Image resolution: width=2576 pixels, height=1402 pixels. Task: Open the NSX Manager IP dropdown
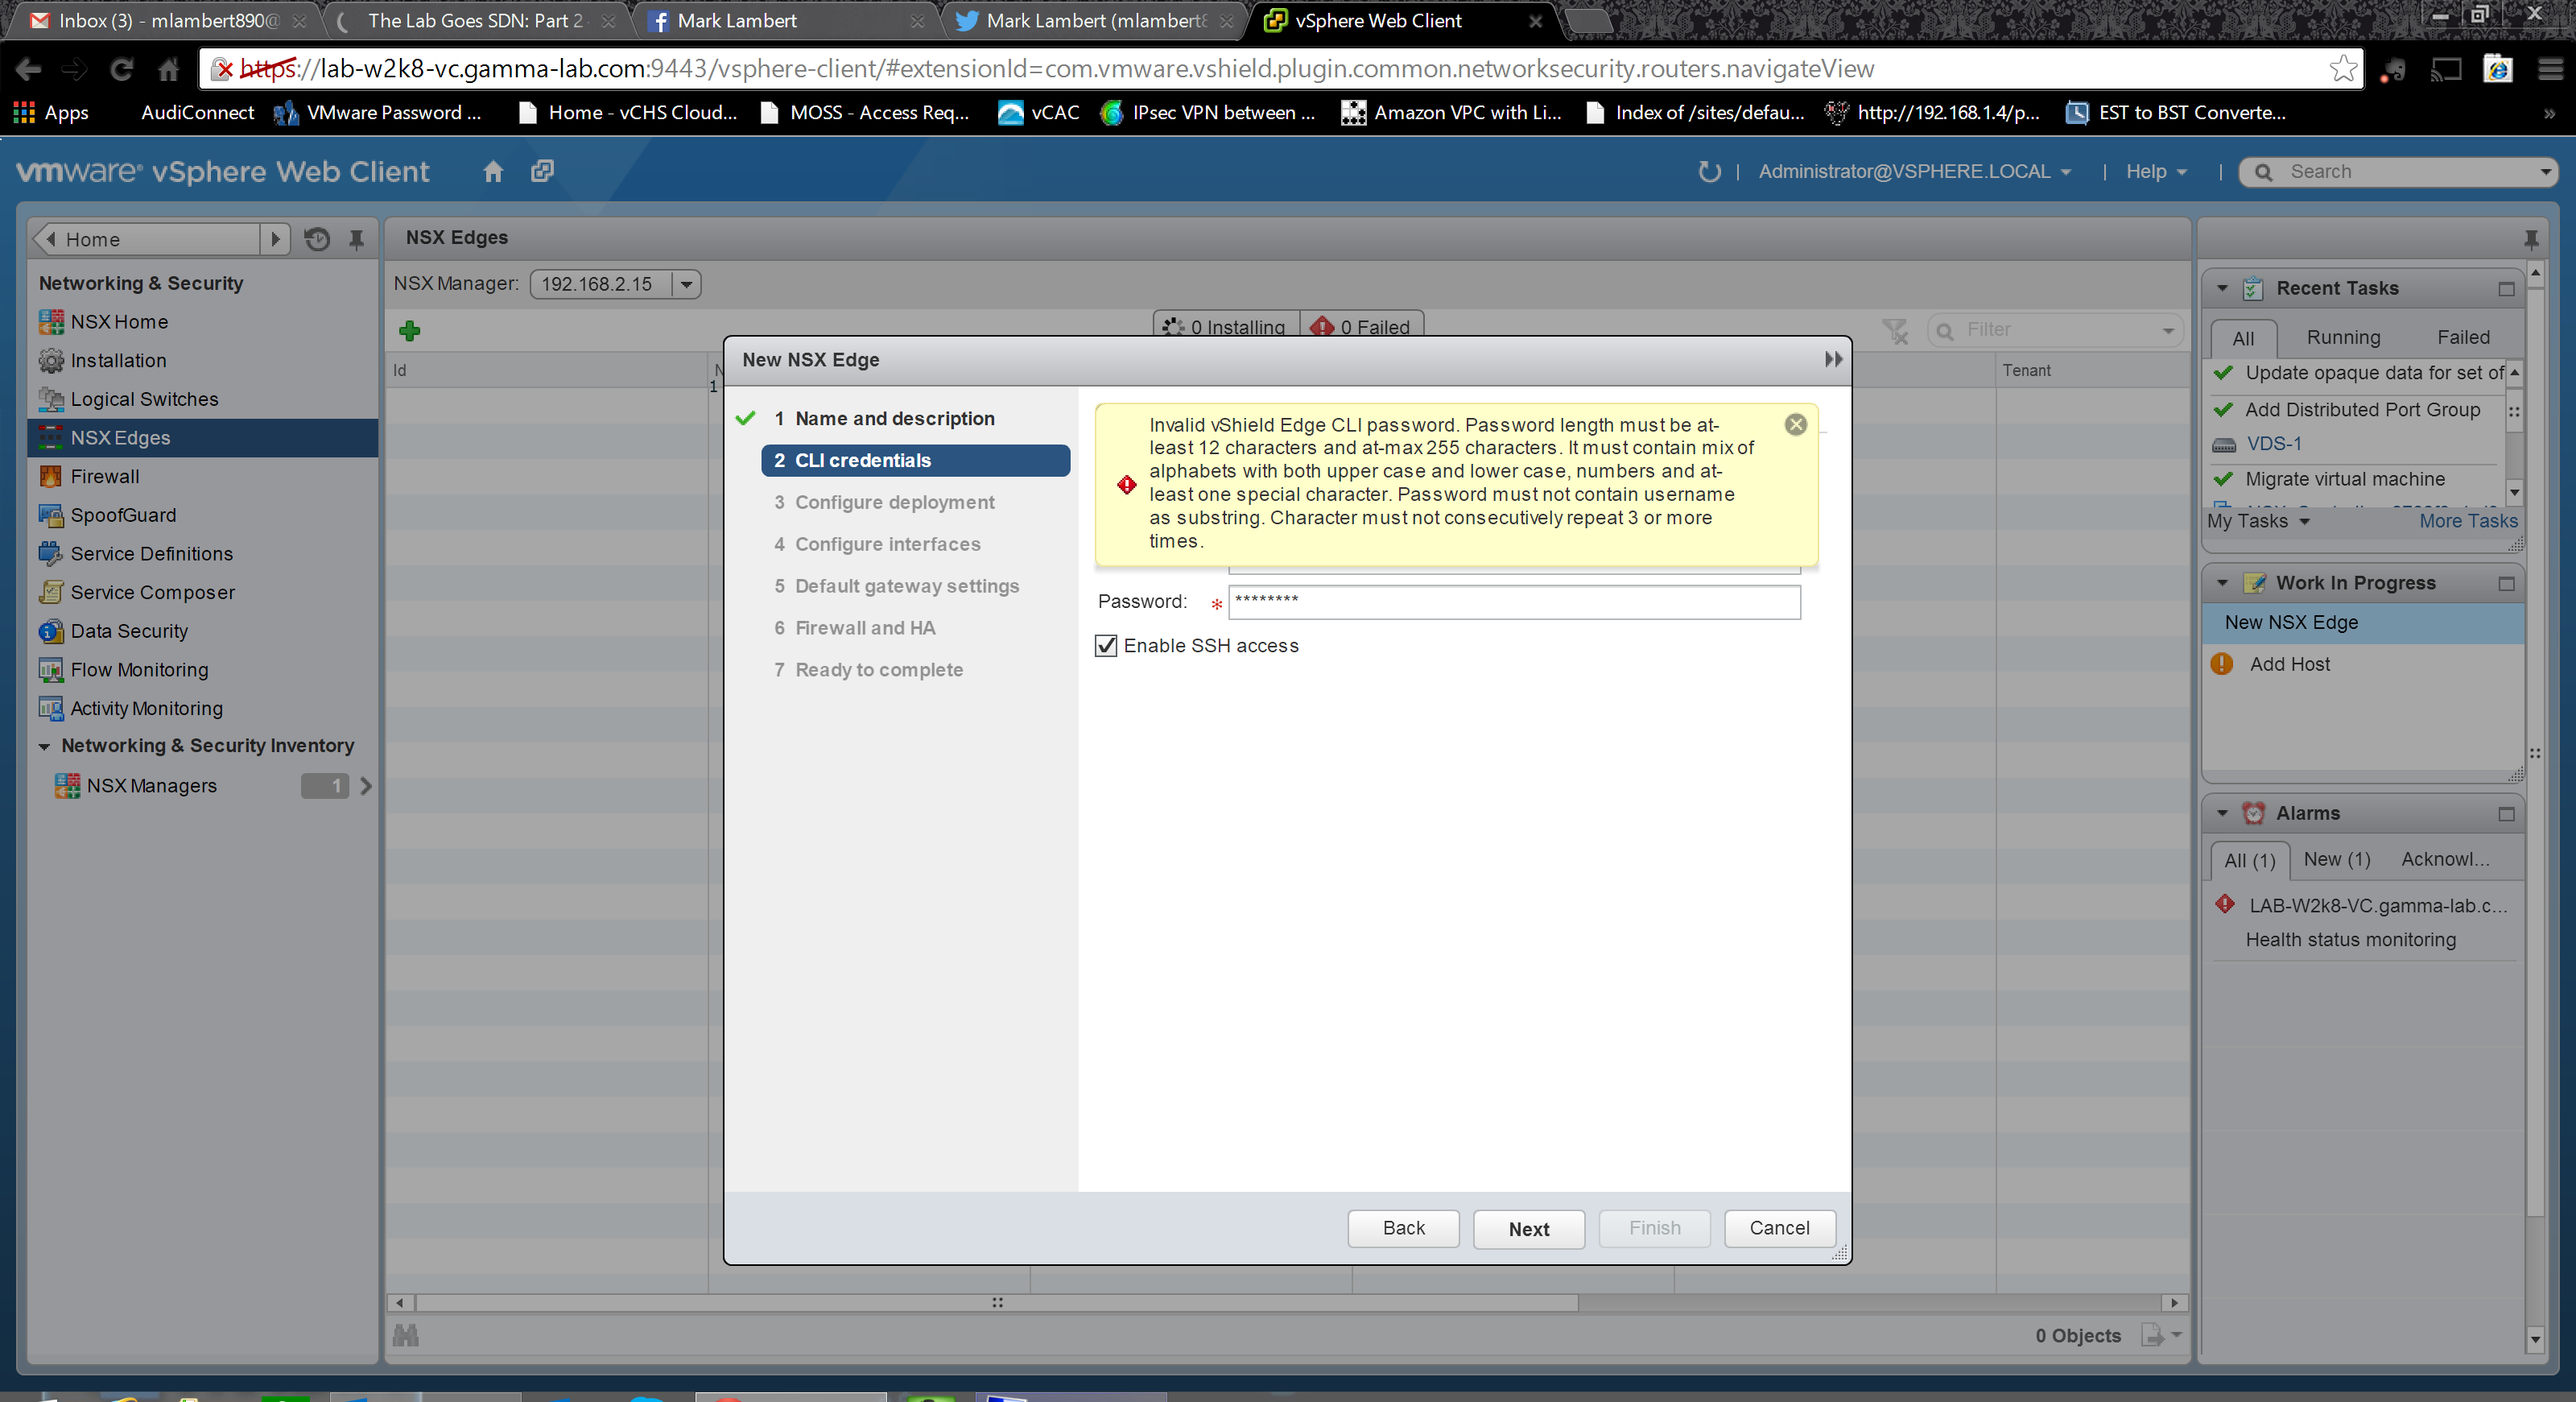tap(686, 284)
